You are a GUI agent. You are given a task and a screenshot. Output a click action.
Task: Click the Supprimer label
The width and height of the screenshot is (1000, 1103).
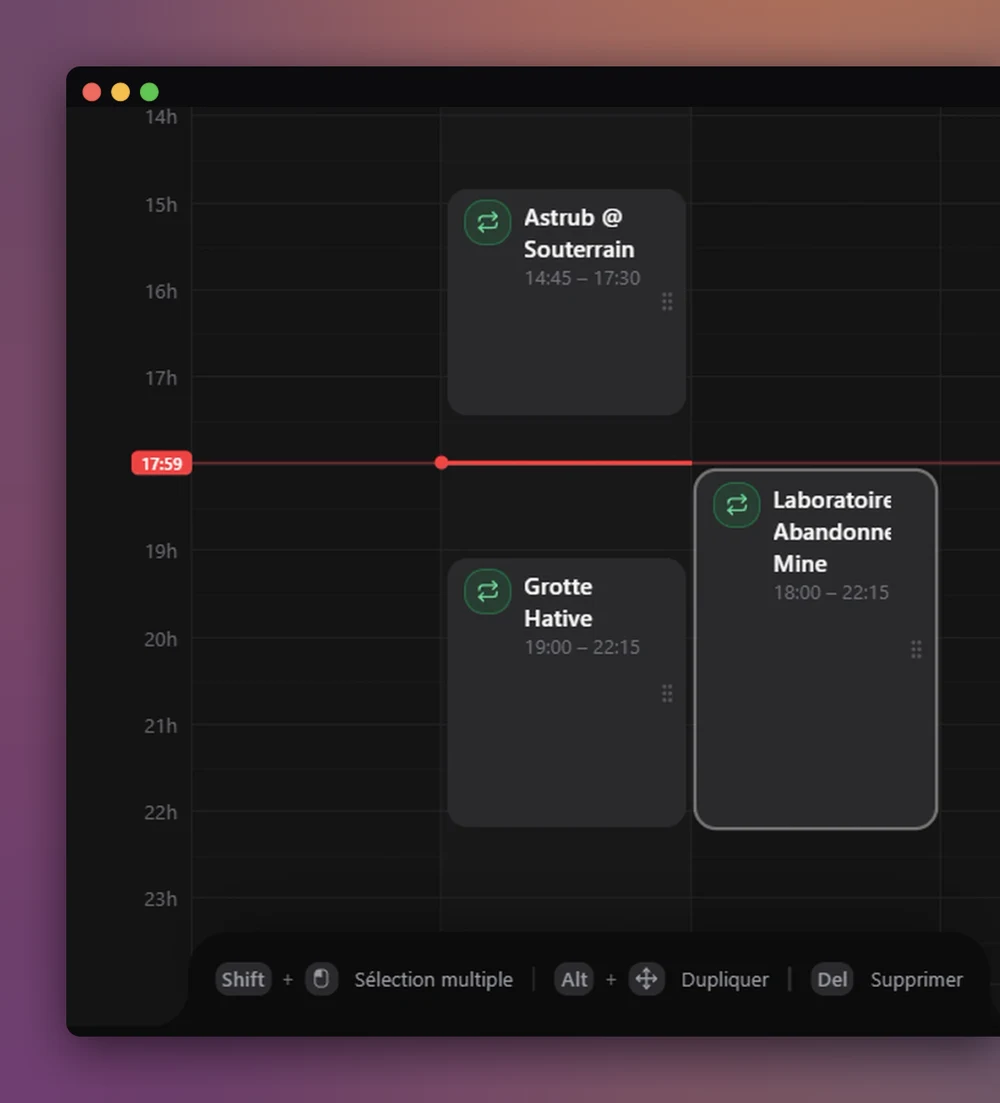click(x=917, y=979)
